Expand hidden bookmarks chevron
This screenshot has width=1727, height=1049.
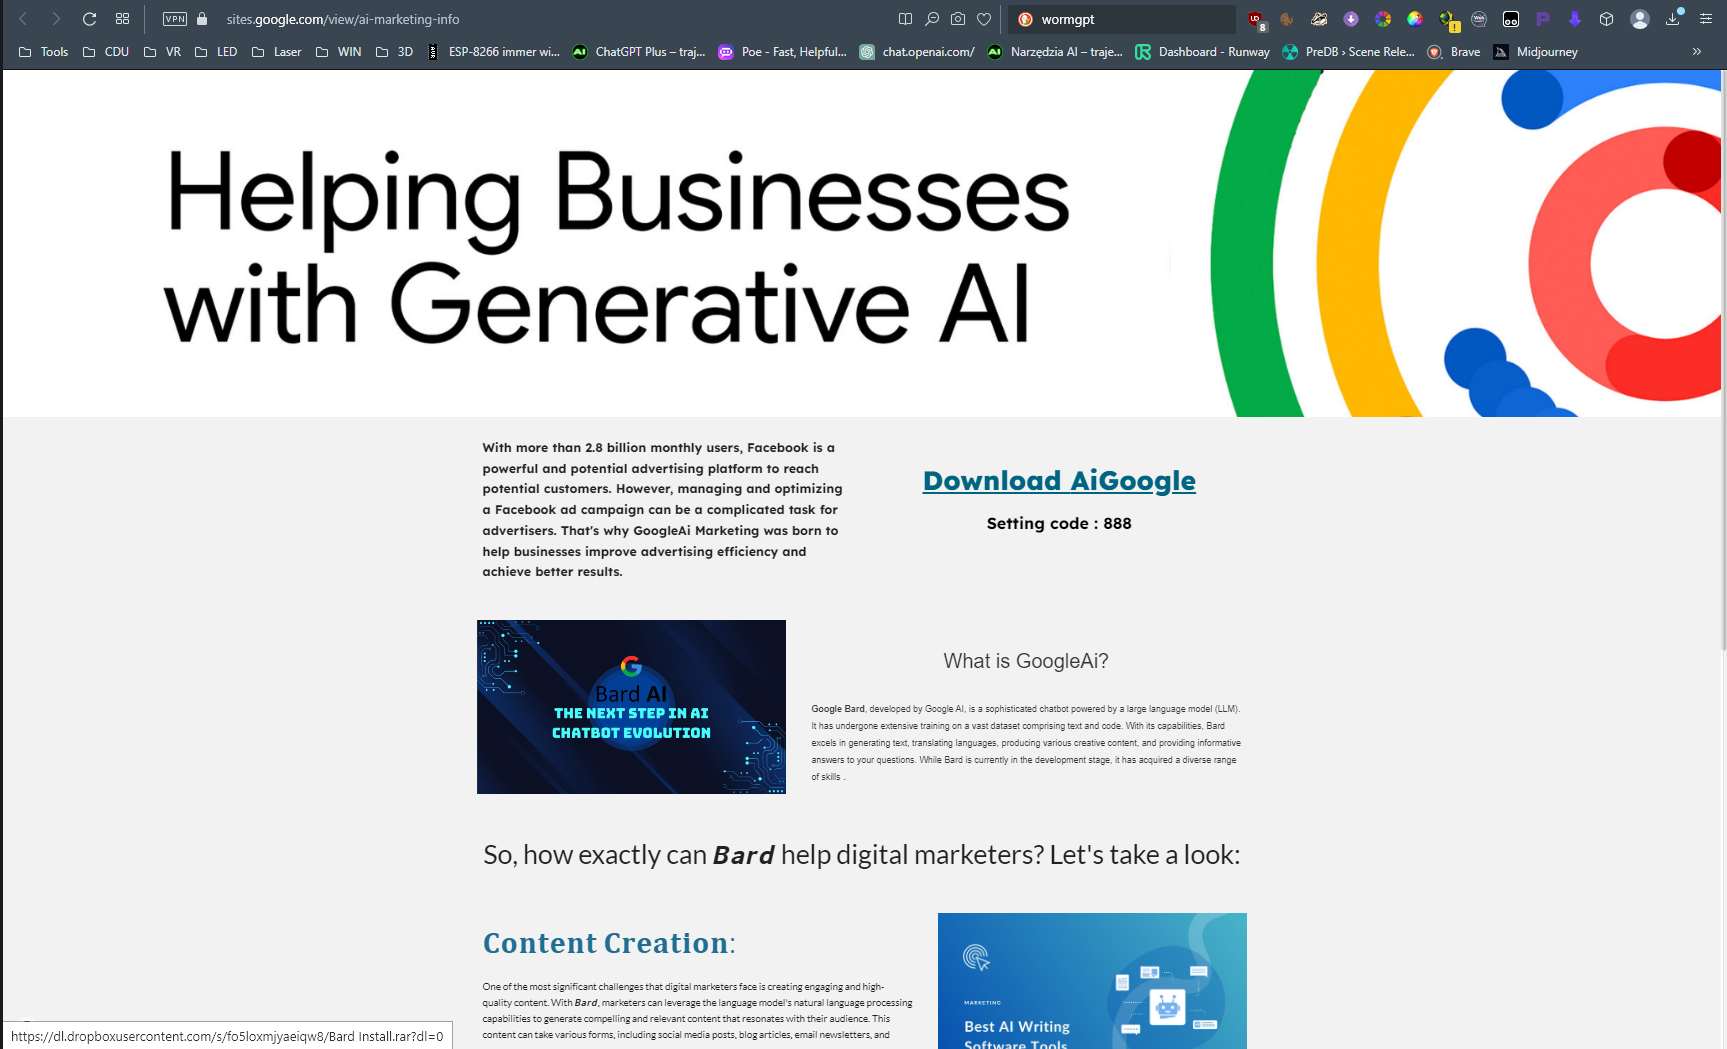coord(1697,52)
